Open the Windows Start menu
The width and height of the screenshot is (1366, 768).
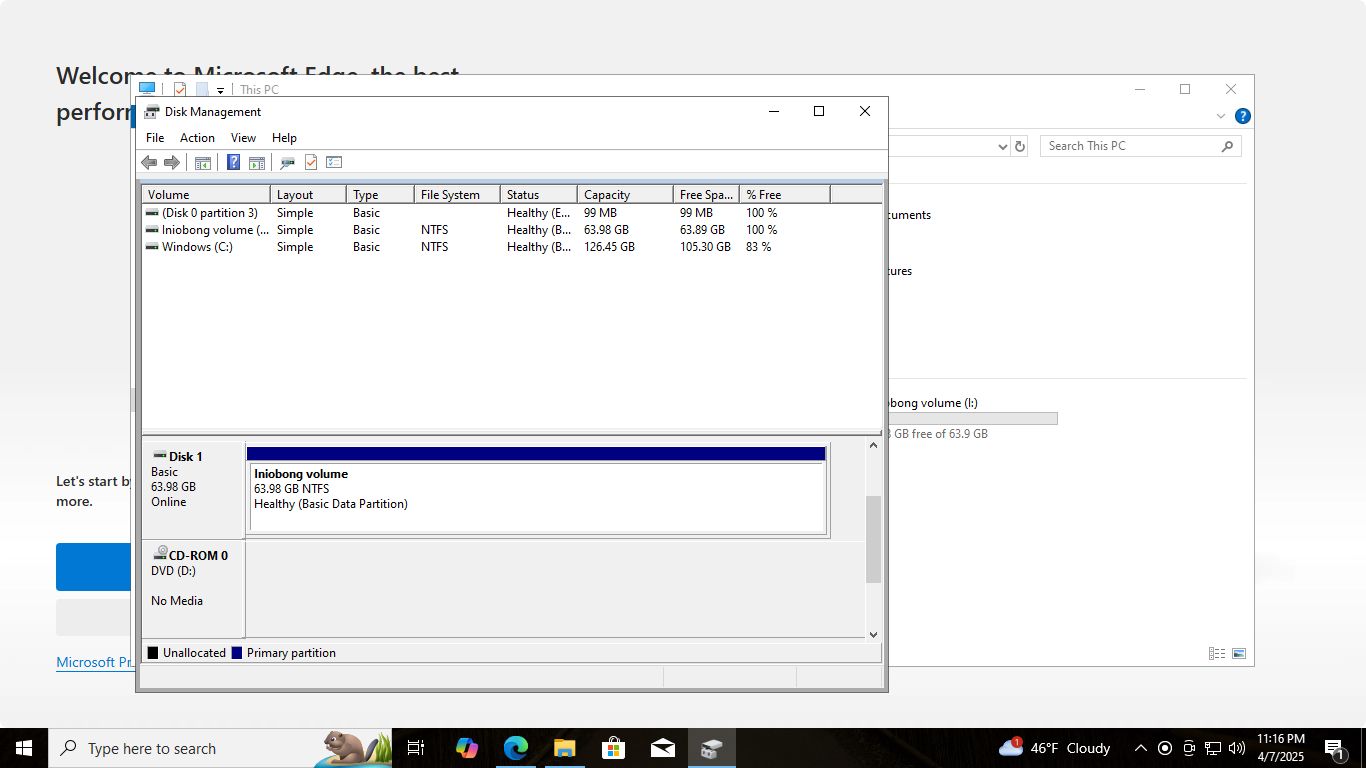pos(24,748)
